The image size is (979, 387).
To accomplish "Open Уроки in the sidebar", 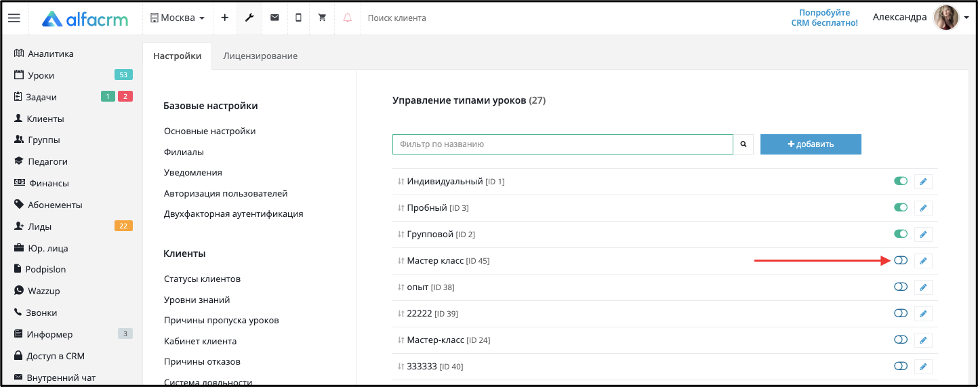I will click(34, 76).
